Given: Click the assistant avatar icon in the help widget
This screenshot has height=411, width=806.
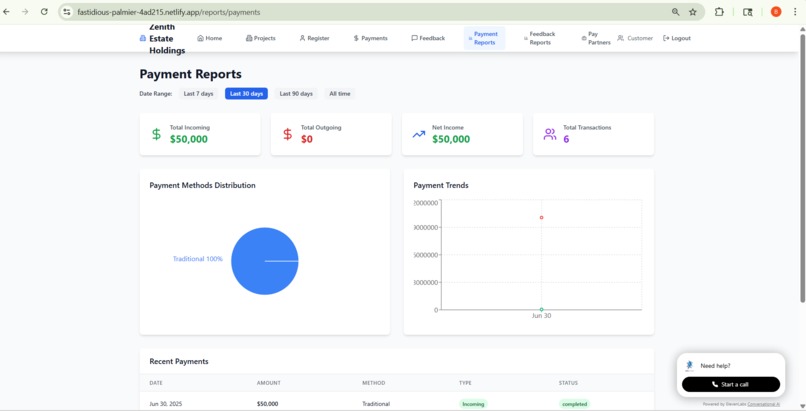Looking at the screenshot, I should click(689, 366).
